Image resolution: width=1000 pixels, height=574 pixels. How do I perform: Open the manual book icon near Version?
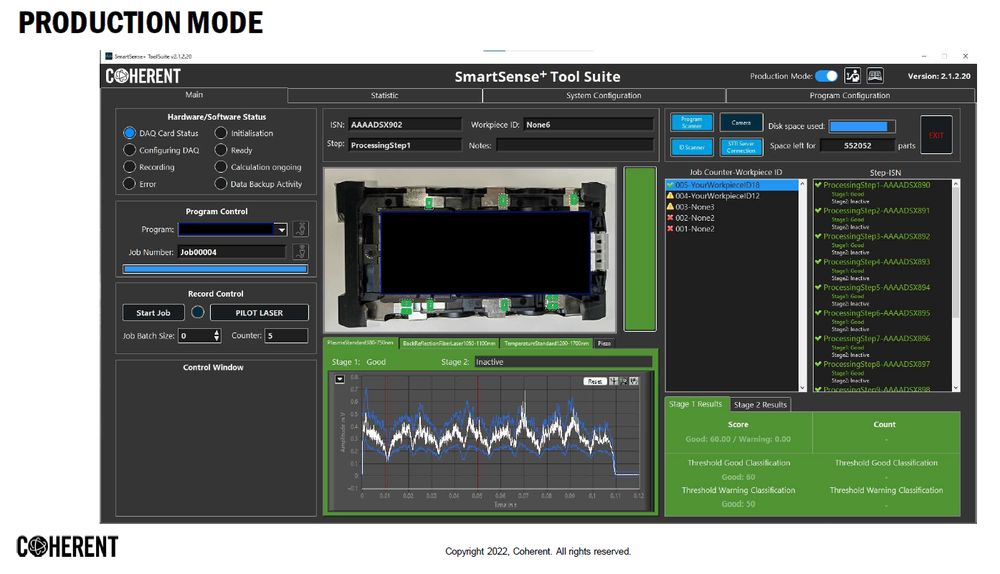tap(875, 76)
